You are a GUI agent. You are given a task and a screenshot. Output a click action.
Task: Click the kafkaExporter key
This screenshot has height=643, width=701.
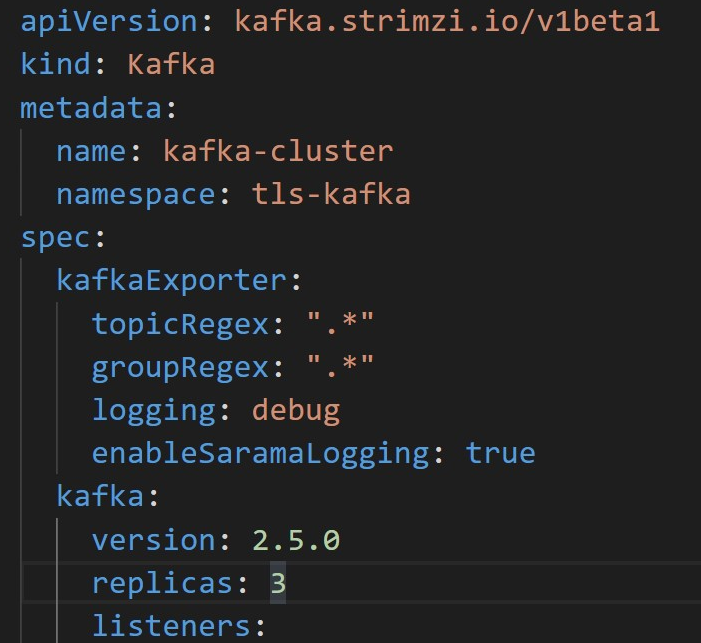pos(171,281)
